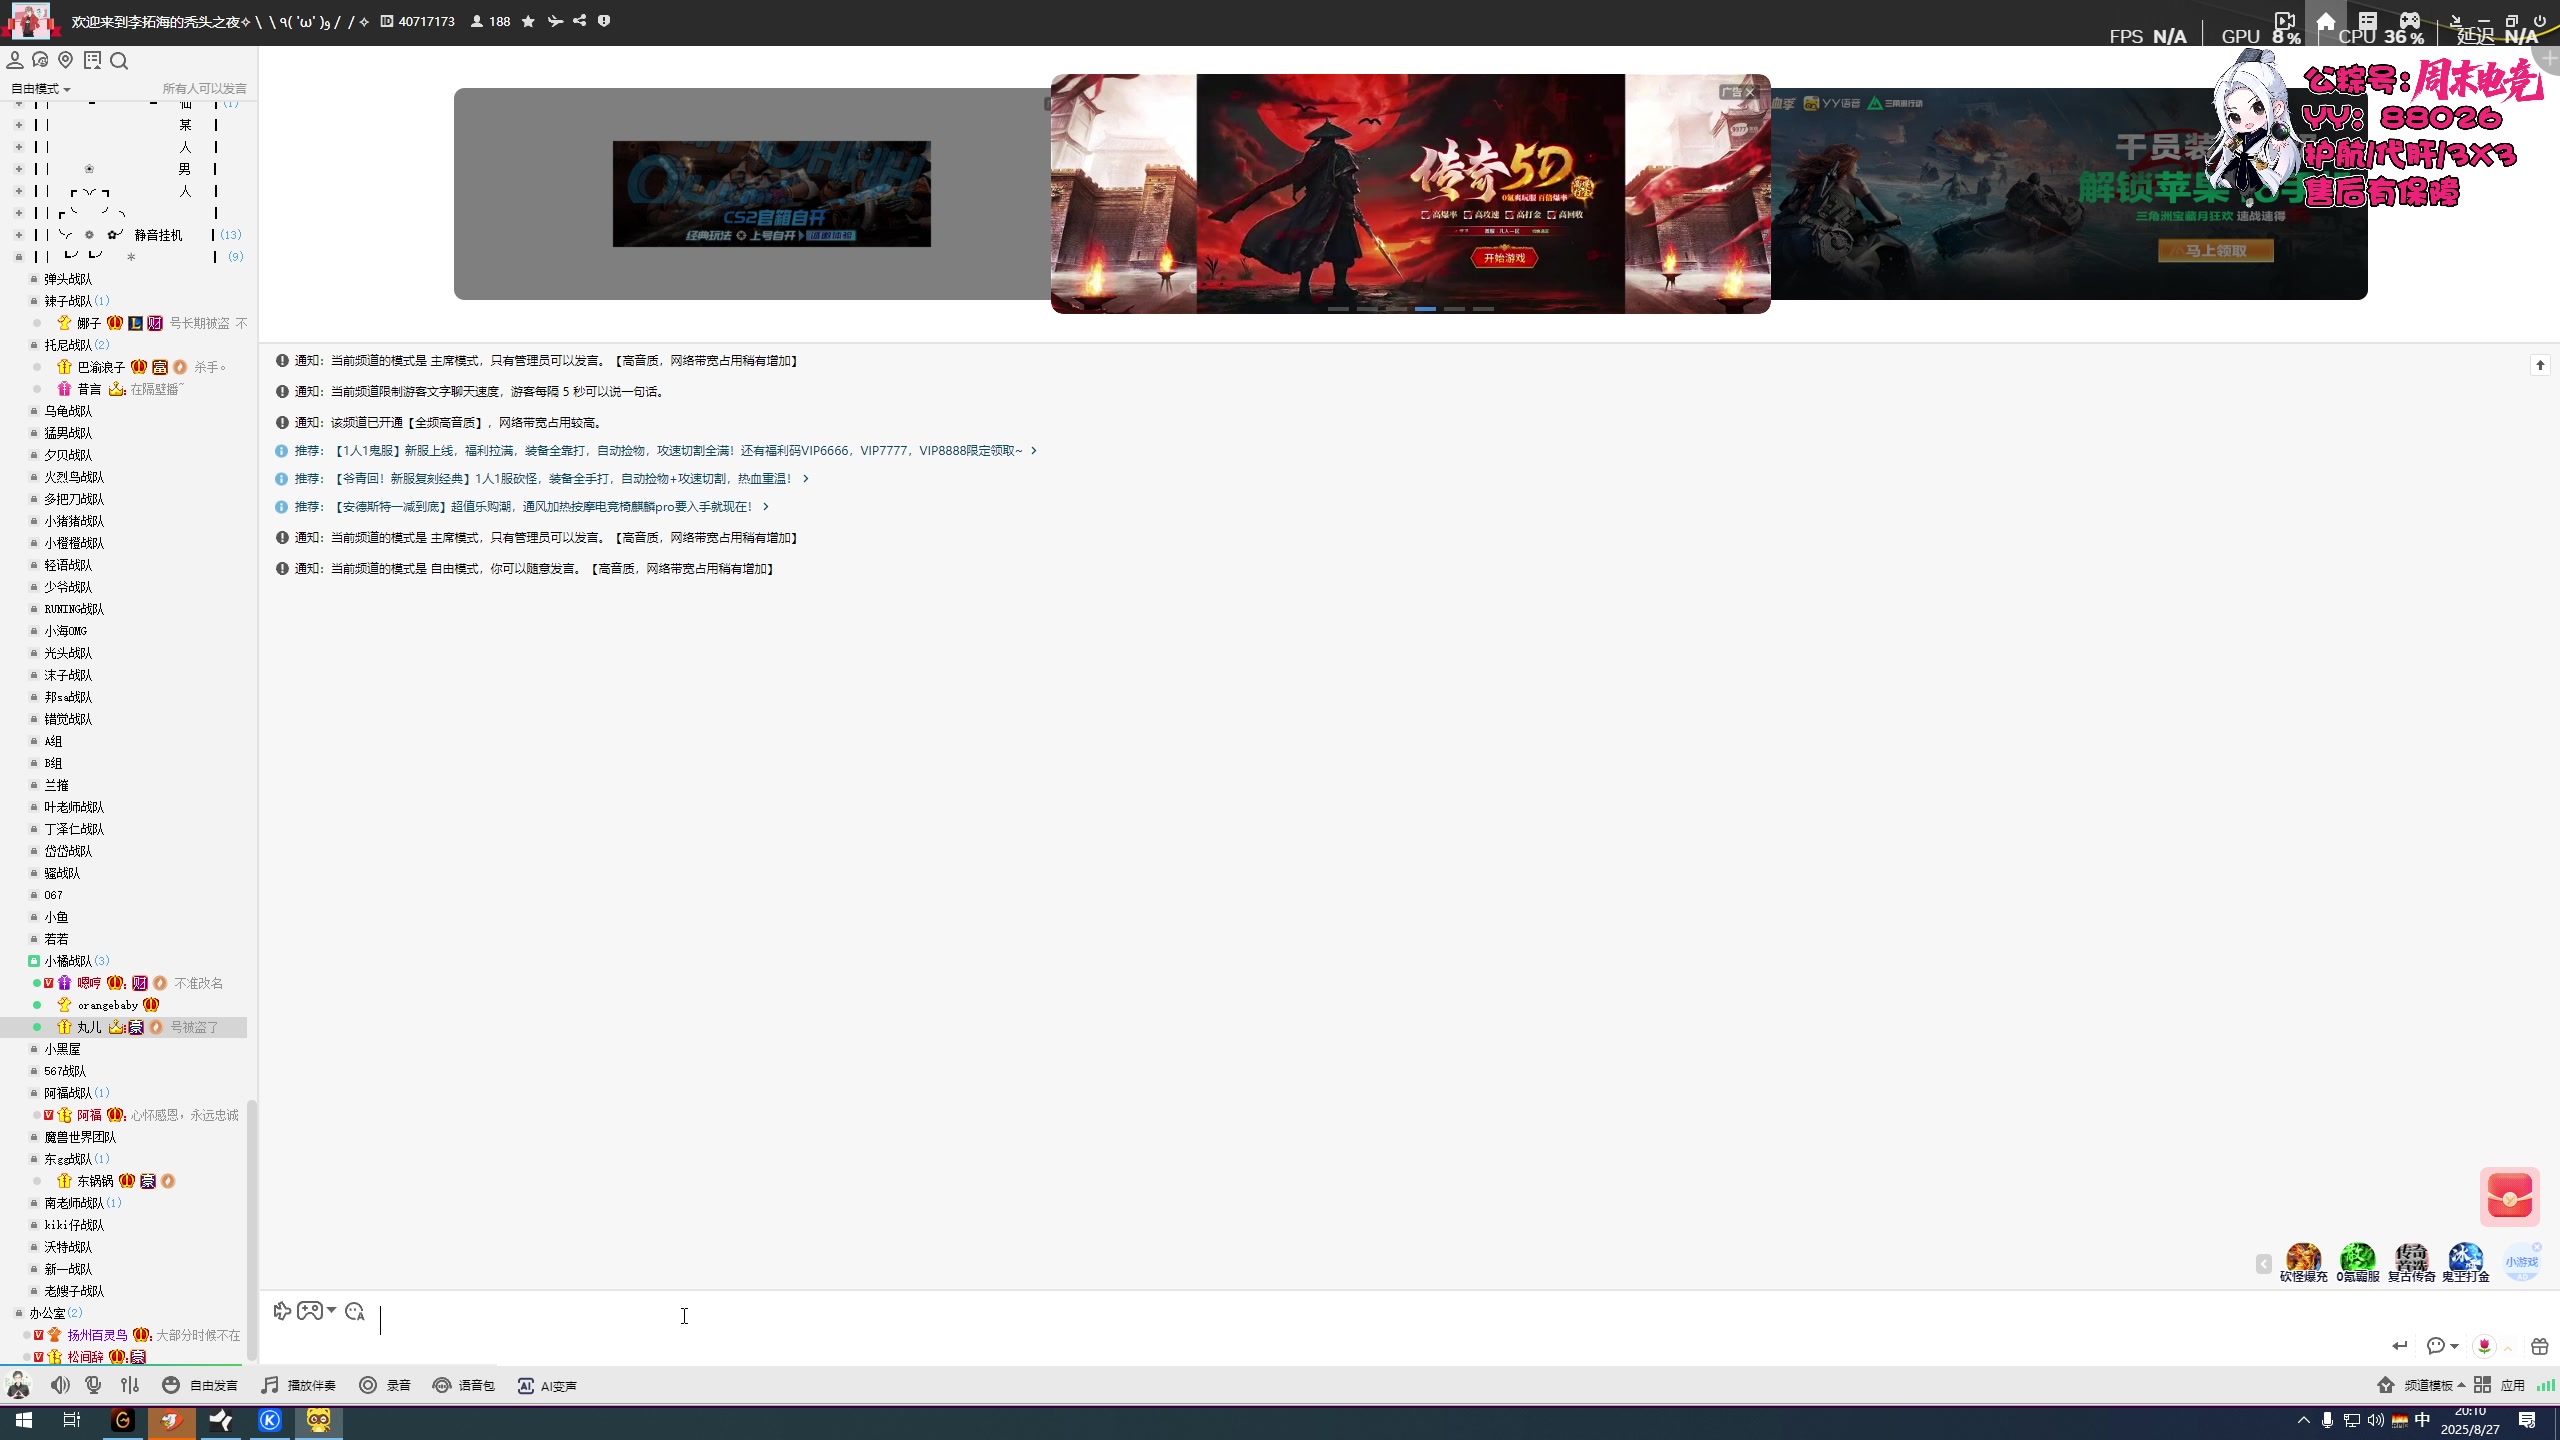
Task: Open the 频道模板 channel template dropdown
Action: (x=2434, y=1385)
